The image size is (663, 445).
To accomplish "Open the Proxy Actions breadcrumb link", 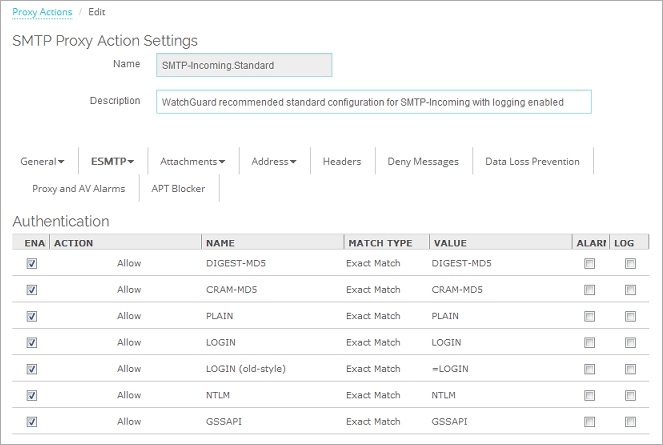I will click(41, 12).
